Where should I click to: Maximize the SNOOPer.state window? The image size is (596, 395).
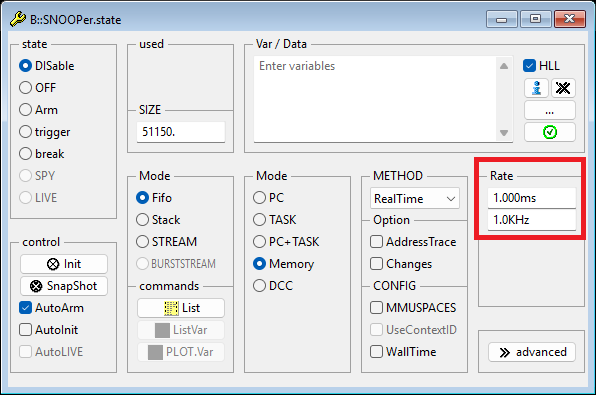point(536,19)
